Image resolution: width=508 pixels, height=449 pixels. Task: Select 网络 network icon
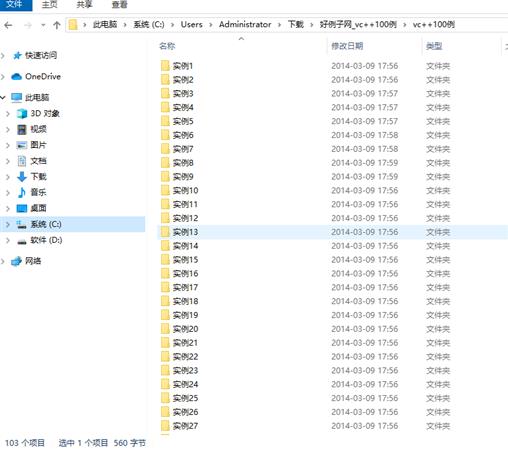16,261
